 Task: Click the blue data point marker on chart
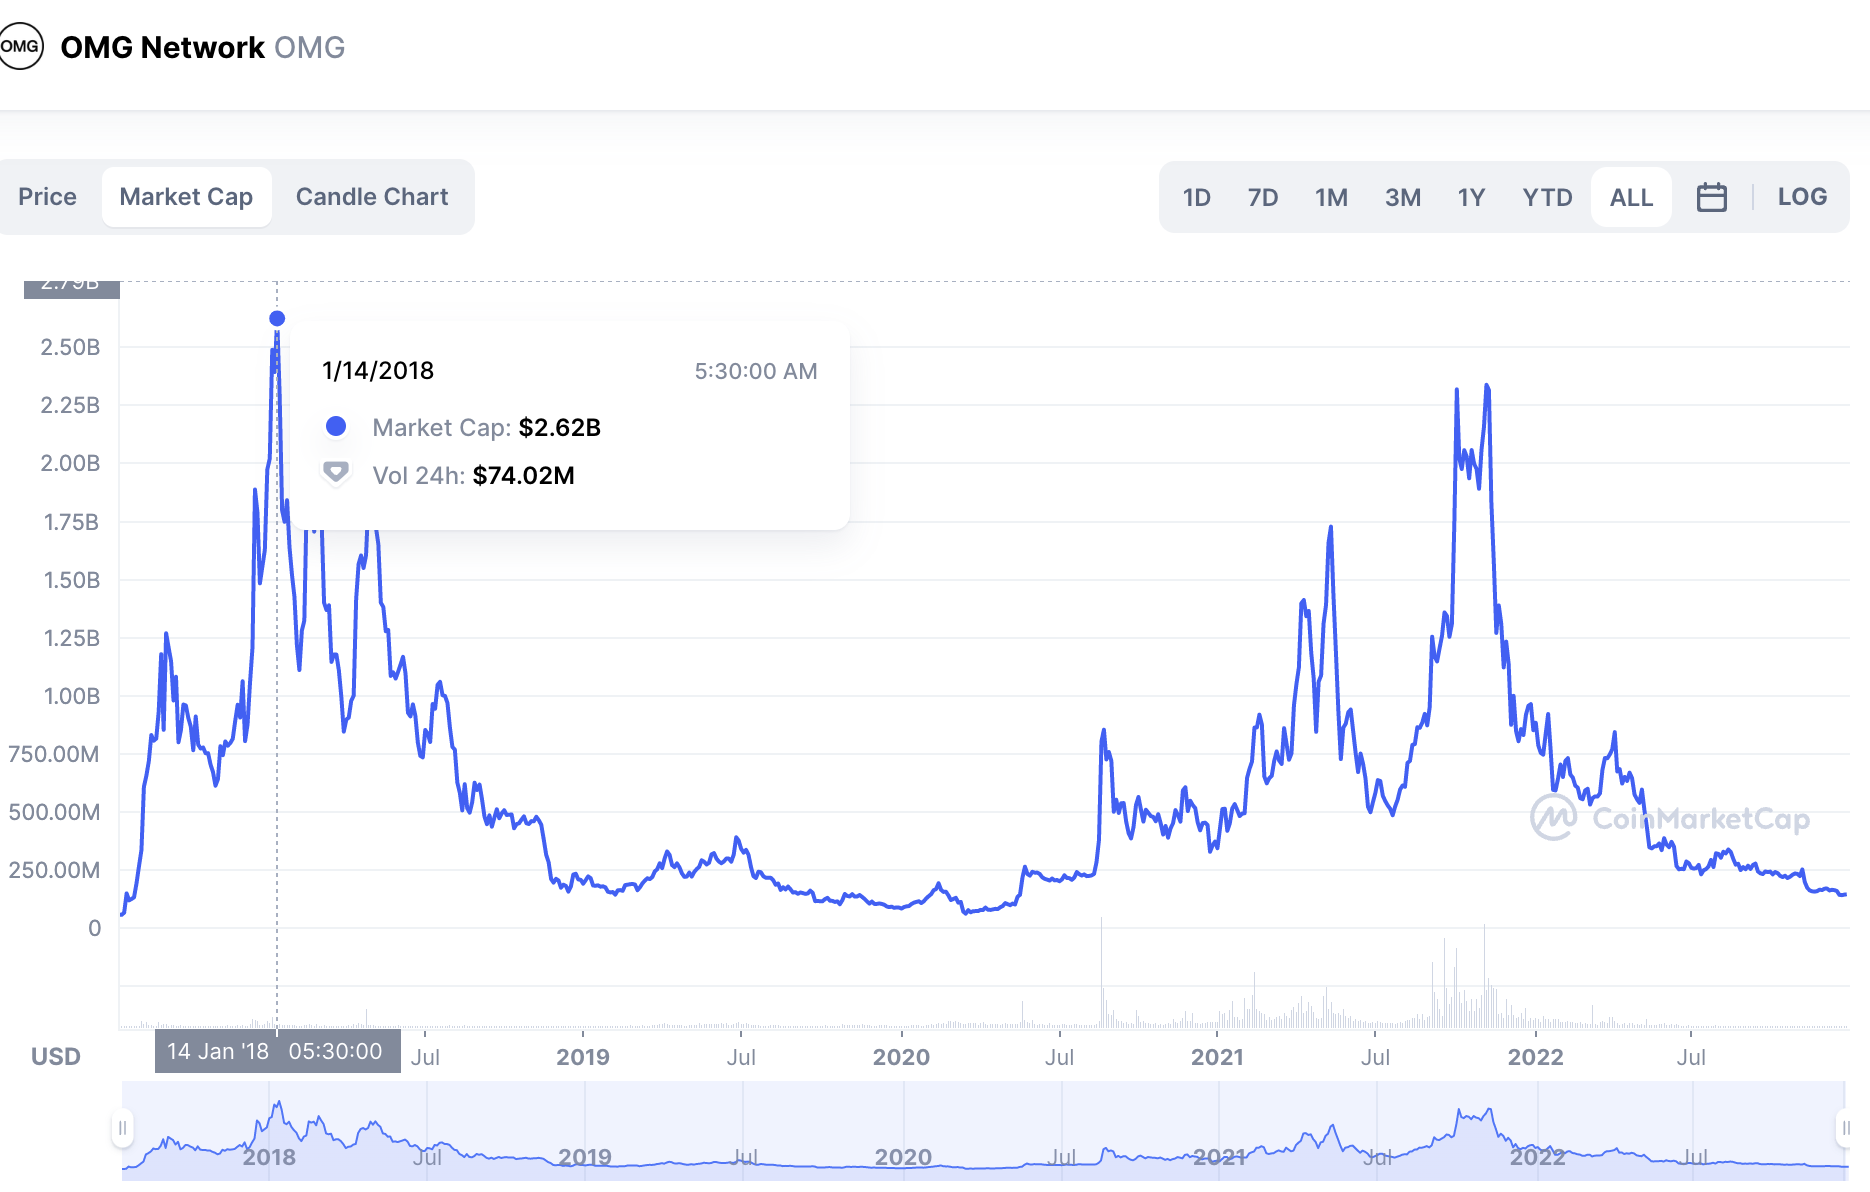(x=277, y=318)
